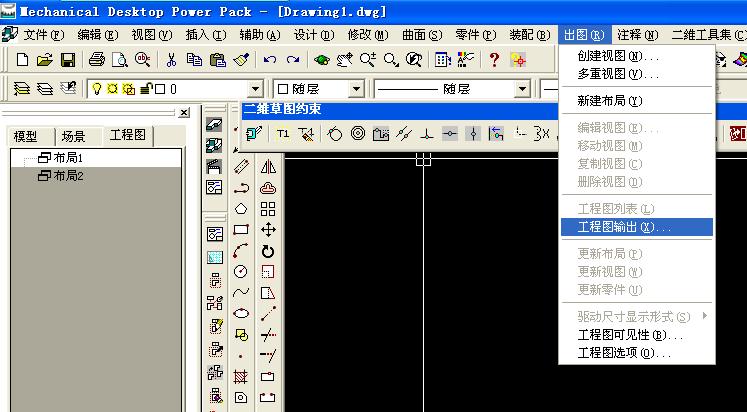Click the zoom realtime magnifier icon

367,60
